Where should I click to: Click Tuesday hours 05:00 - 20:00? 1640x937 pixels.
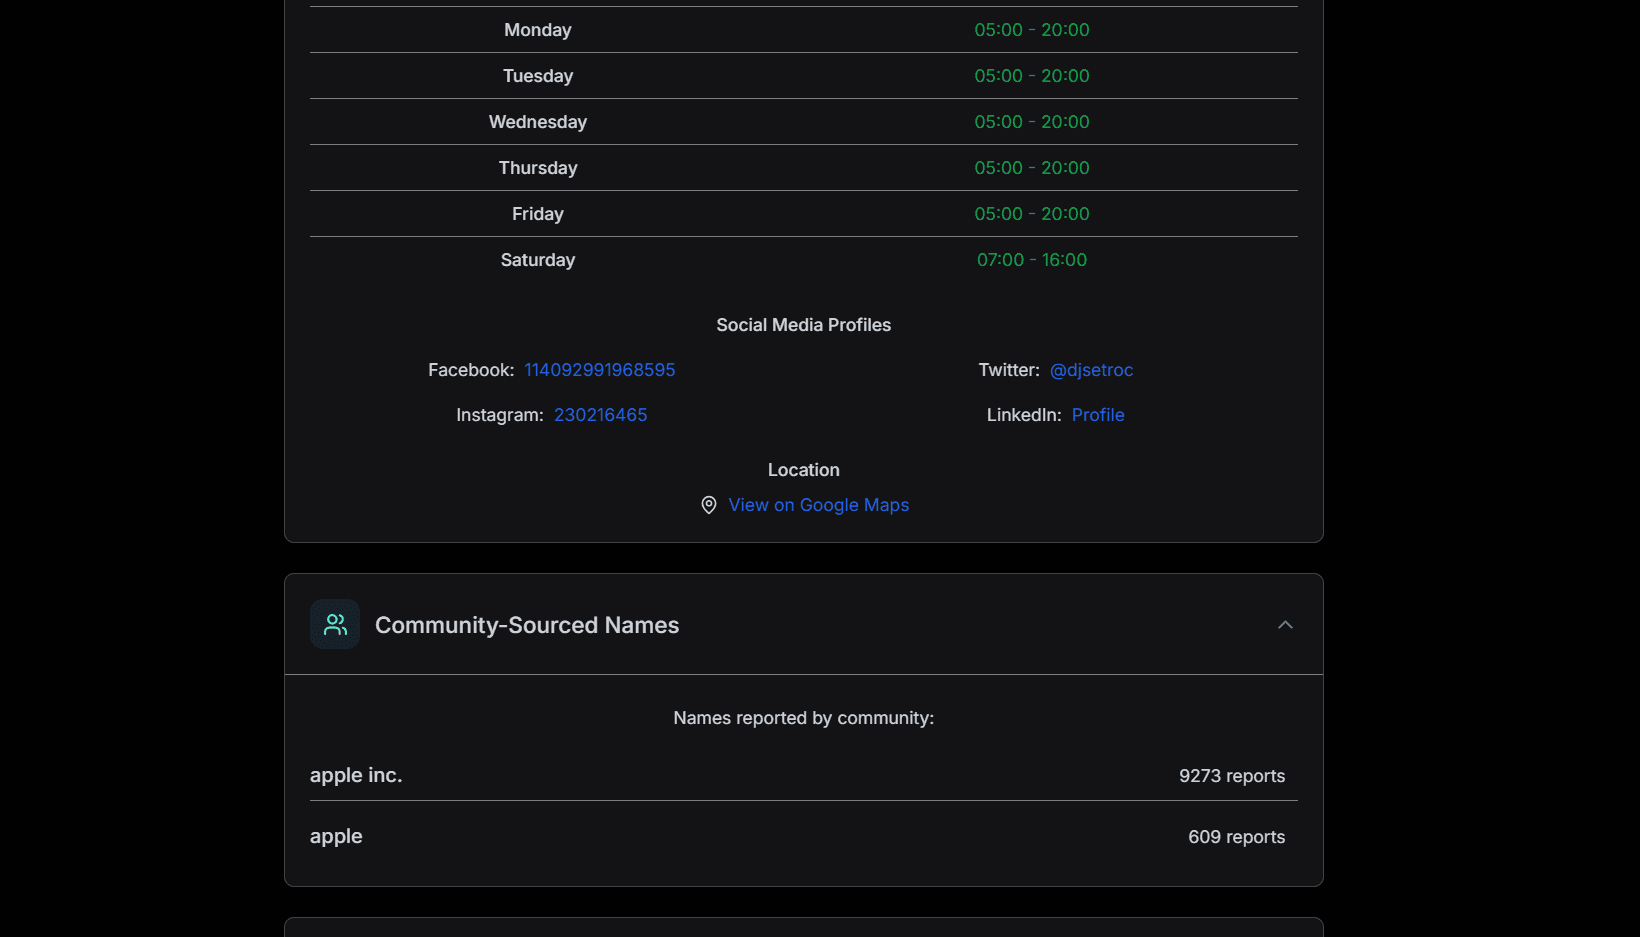point(1032,76)
